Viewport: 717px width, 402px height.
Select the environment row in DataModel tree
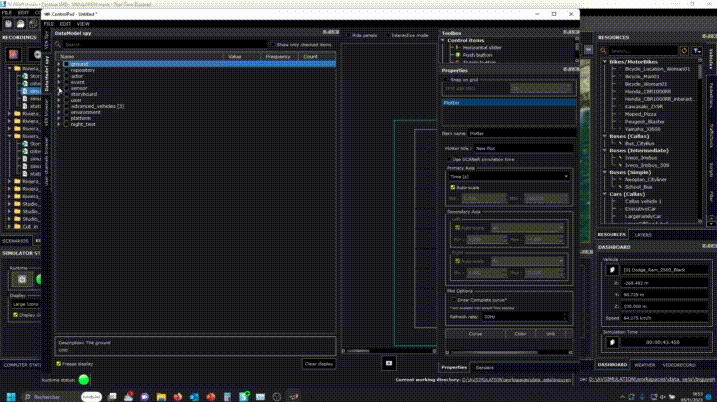pyautogui.click(x=195, y=112)
